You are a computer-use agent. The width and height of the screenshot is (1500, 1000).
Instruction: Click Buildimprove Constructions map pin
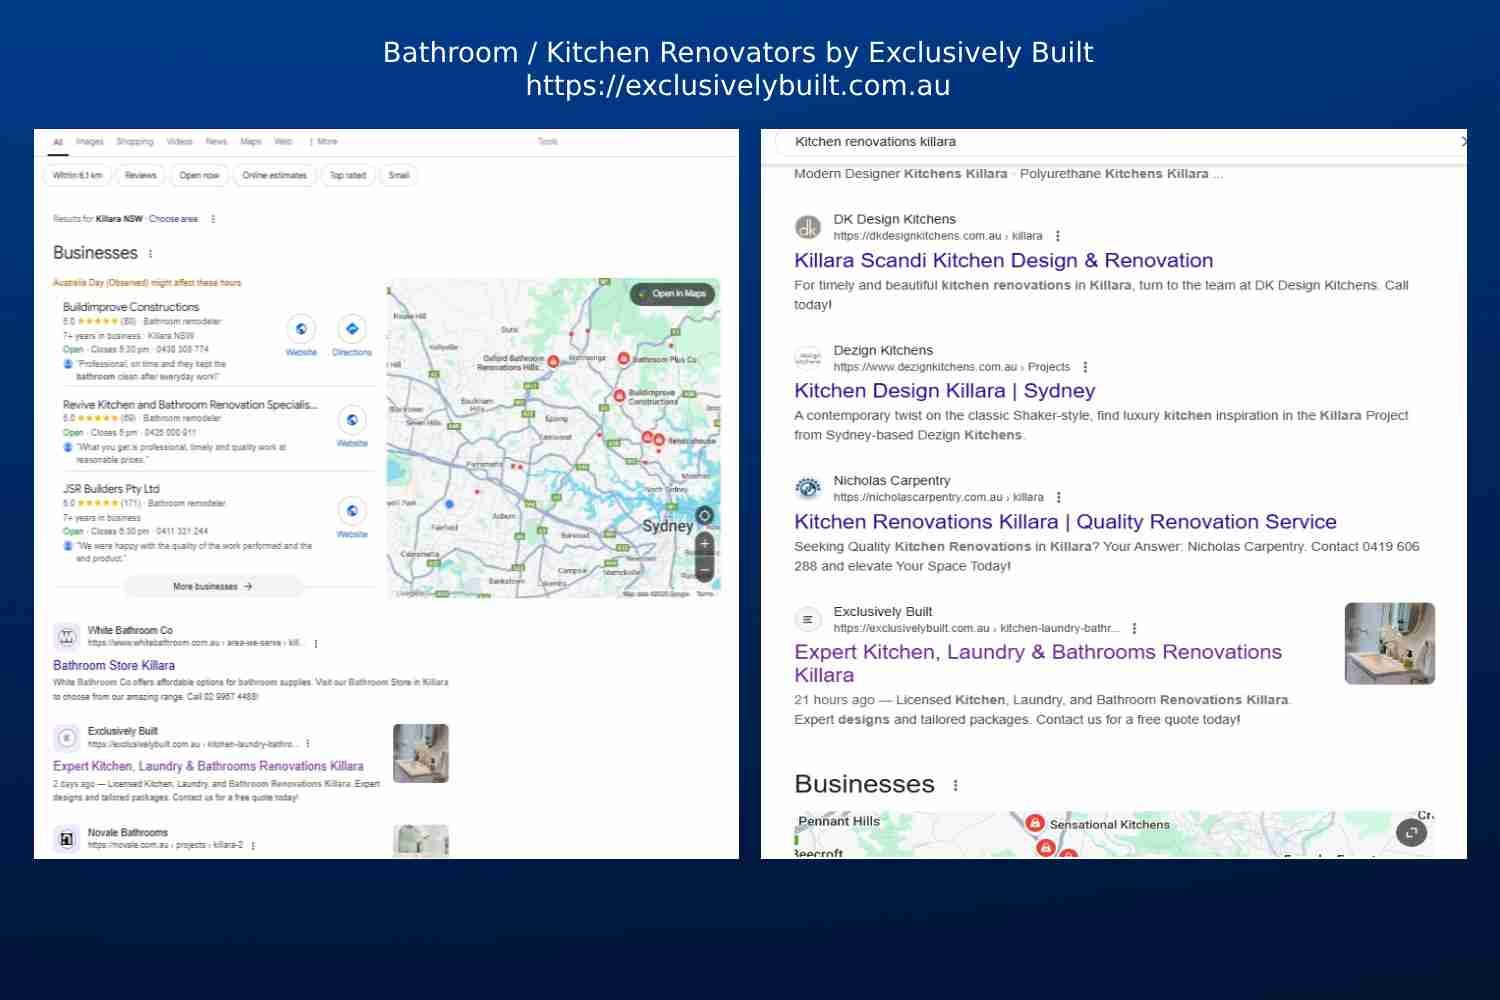pyautogui.click(x=619, y=396)
